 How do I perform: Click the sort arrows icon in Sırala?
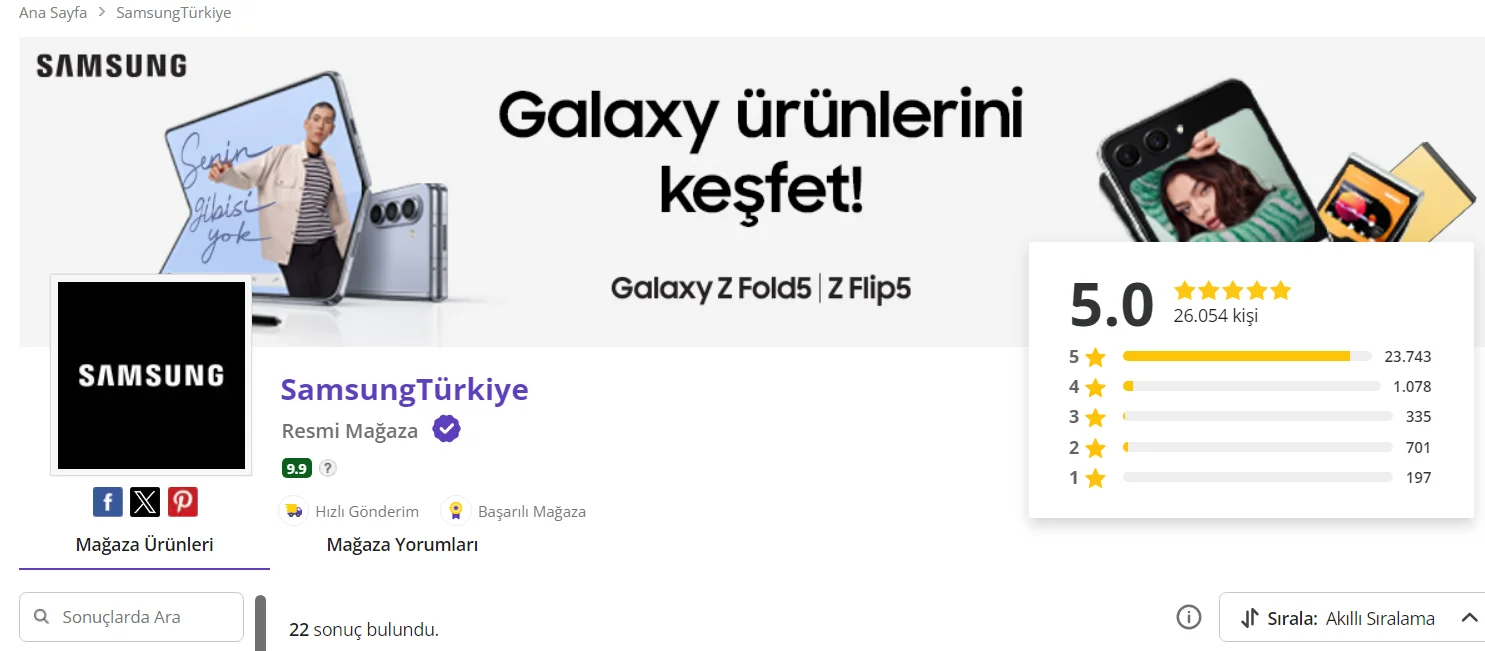pyautogui.click(x=1249, y=618)
